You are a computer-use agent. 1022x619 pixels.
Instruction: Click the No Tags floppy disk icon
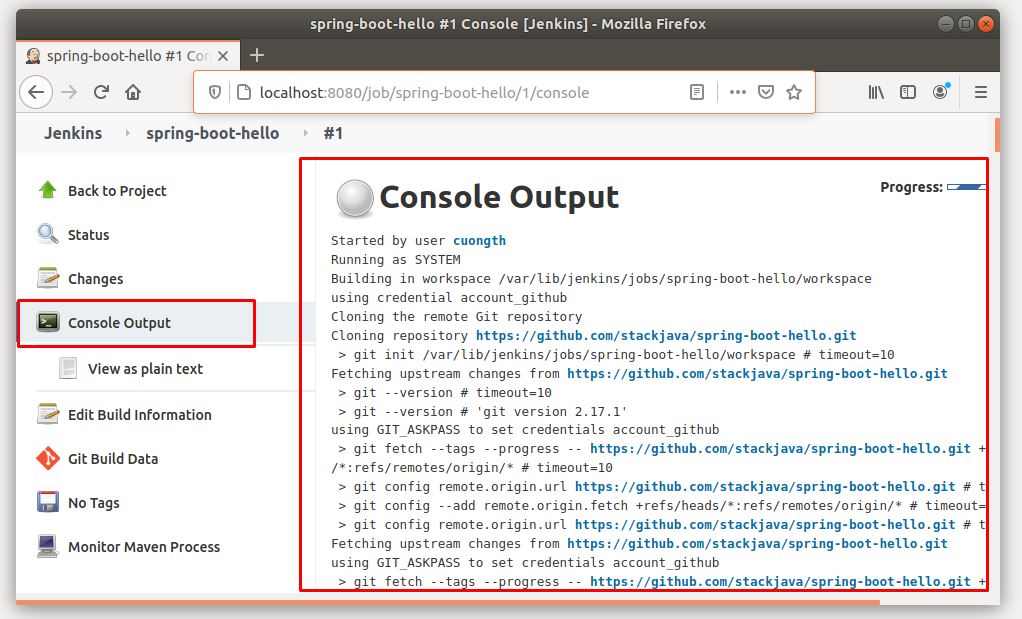pyautogui.click(x=48, y=502)
